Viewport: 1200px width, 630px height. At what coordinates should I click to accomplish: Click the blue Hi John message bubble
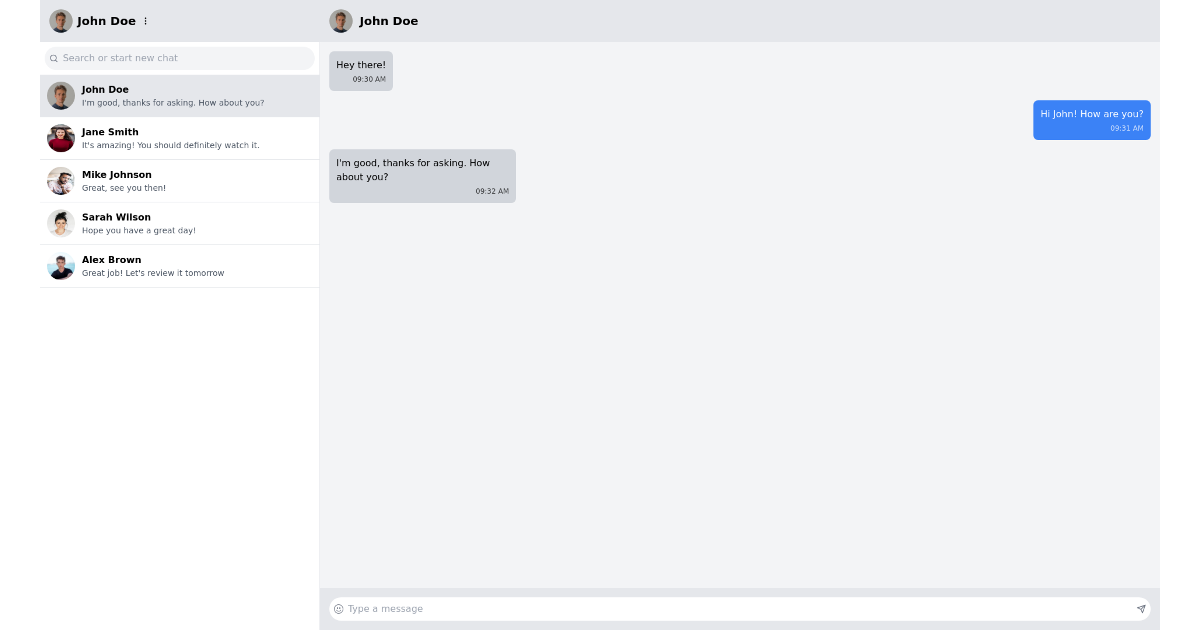coord(1091,119)
